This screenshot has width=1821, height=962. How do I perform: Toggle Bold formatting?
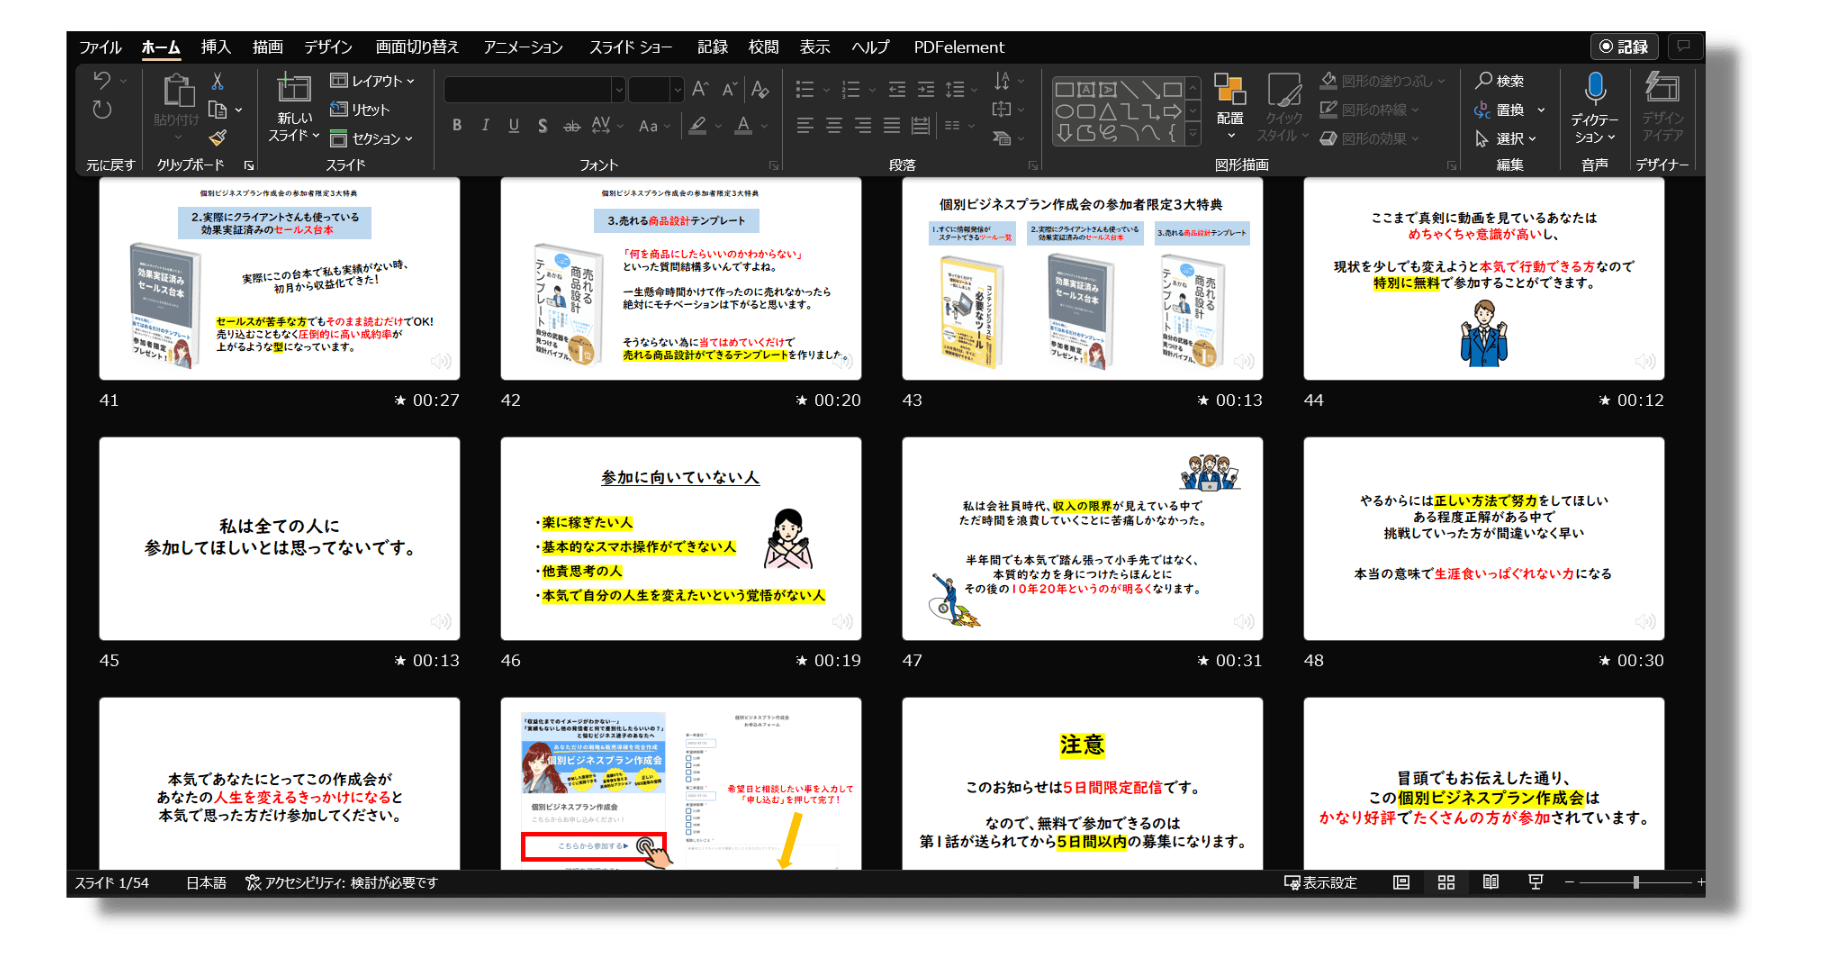457,126
